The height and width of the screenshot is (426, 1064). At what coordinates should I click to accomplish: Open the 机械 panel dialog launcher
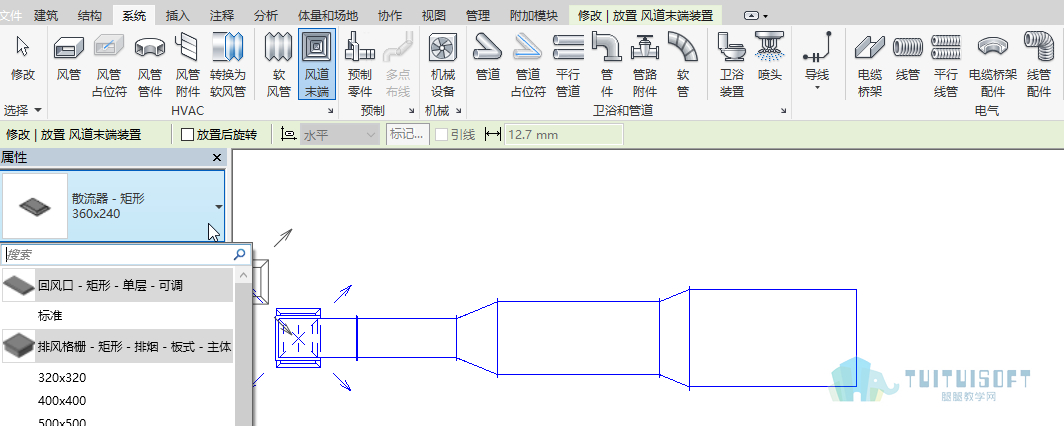coord(459,111)
